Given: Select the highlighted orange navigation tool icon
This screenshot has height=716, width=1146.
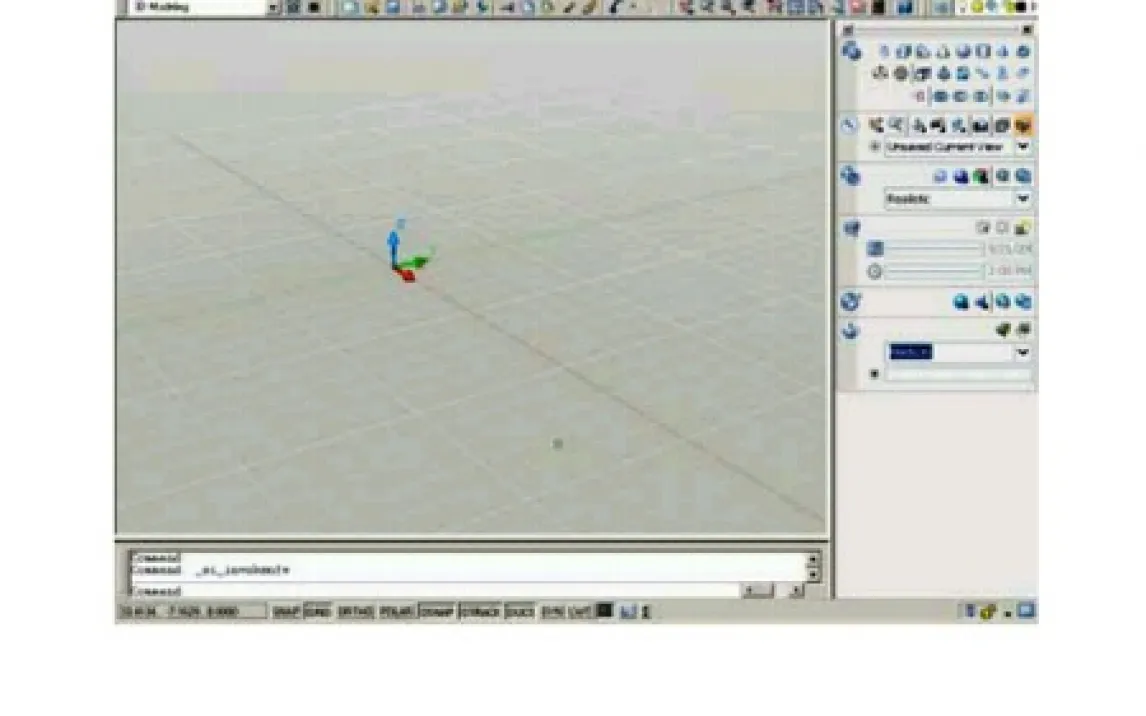Looking at the screenshot, I should click(x=1023, y=125).
